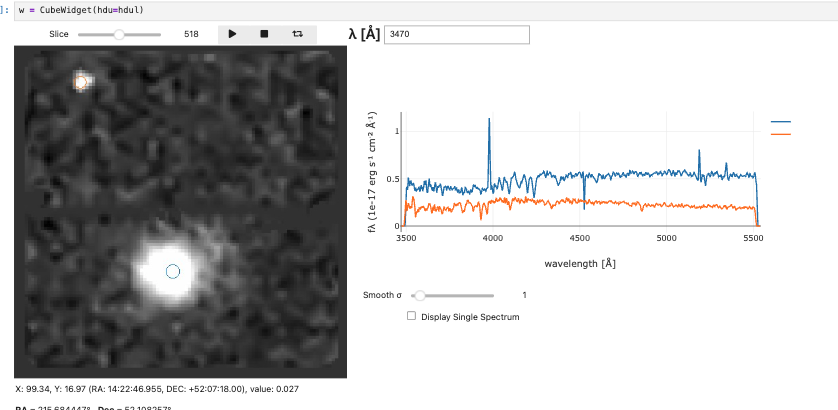The image size is (838, 410).
Task: Click the 'wavelength [Å]' axis title
Action: [580, 264]
